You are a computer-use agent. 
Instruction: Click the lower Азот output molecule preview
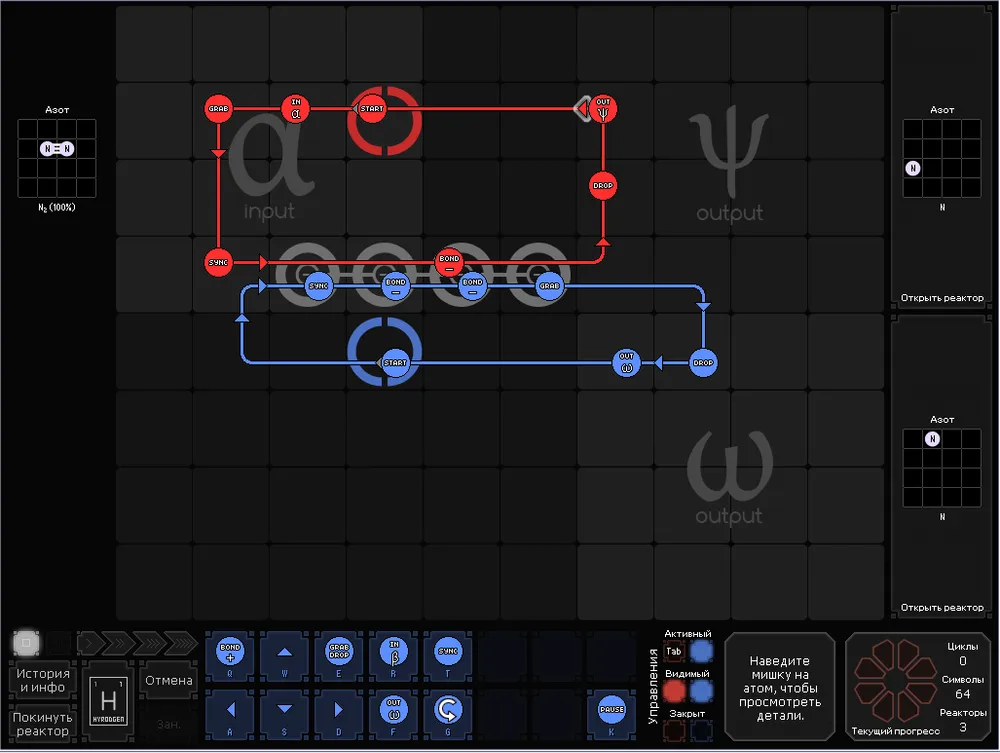[942, 468]
